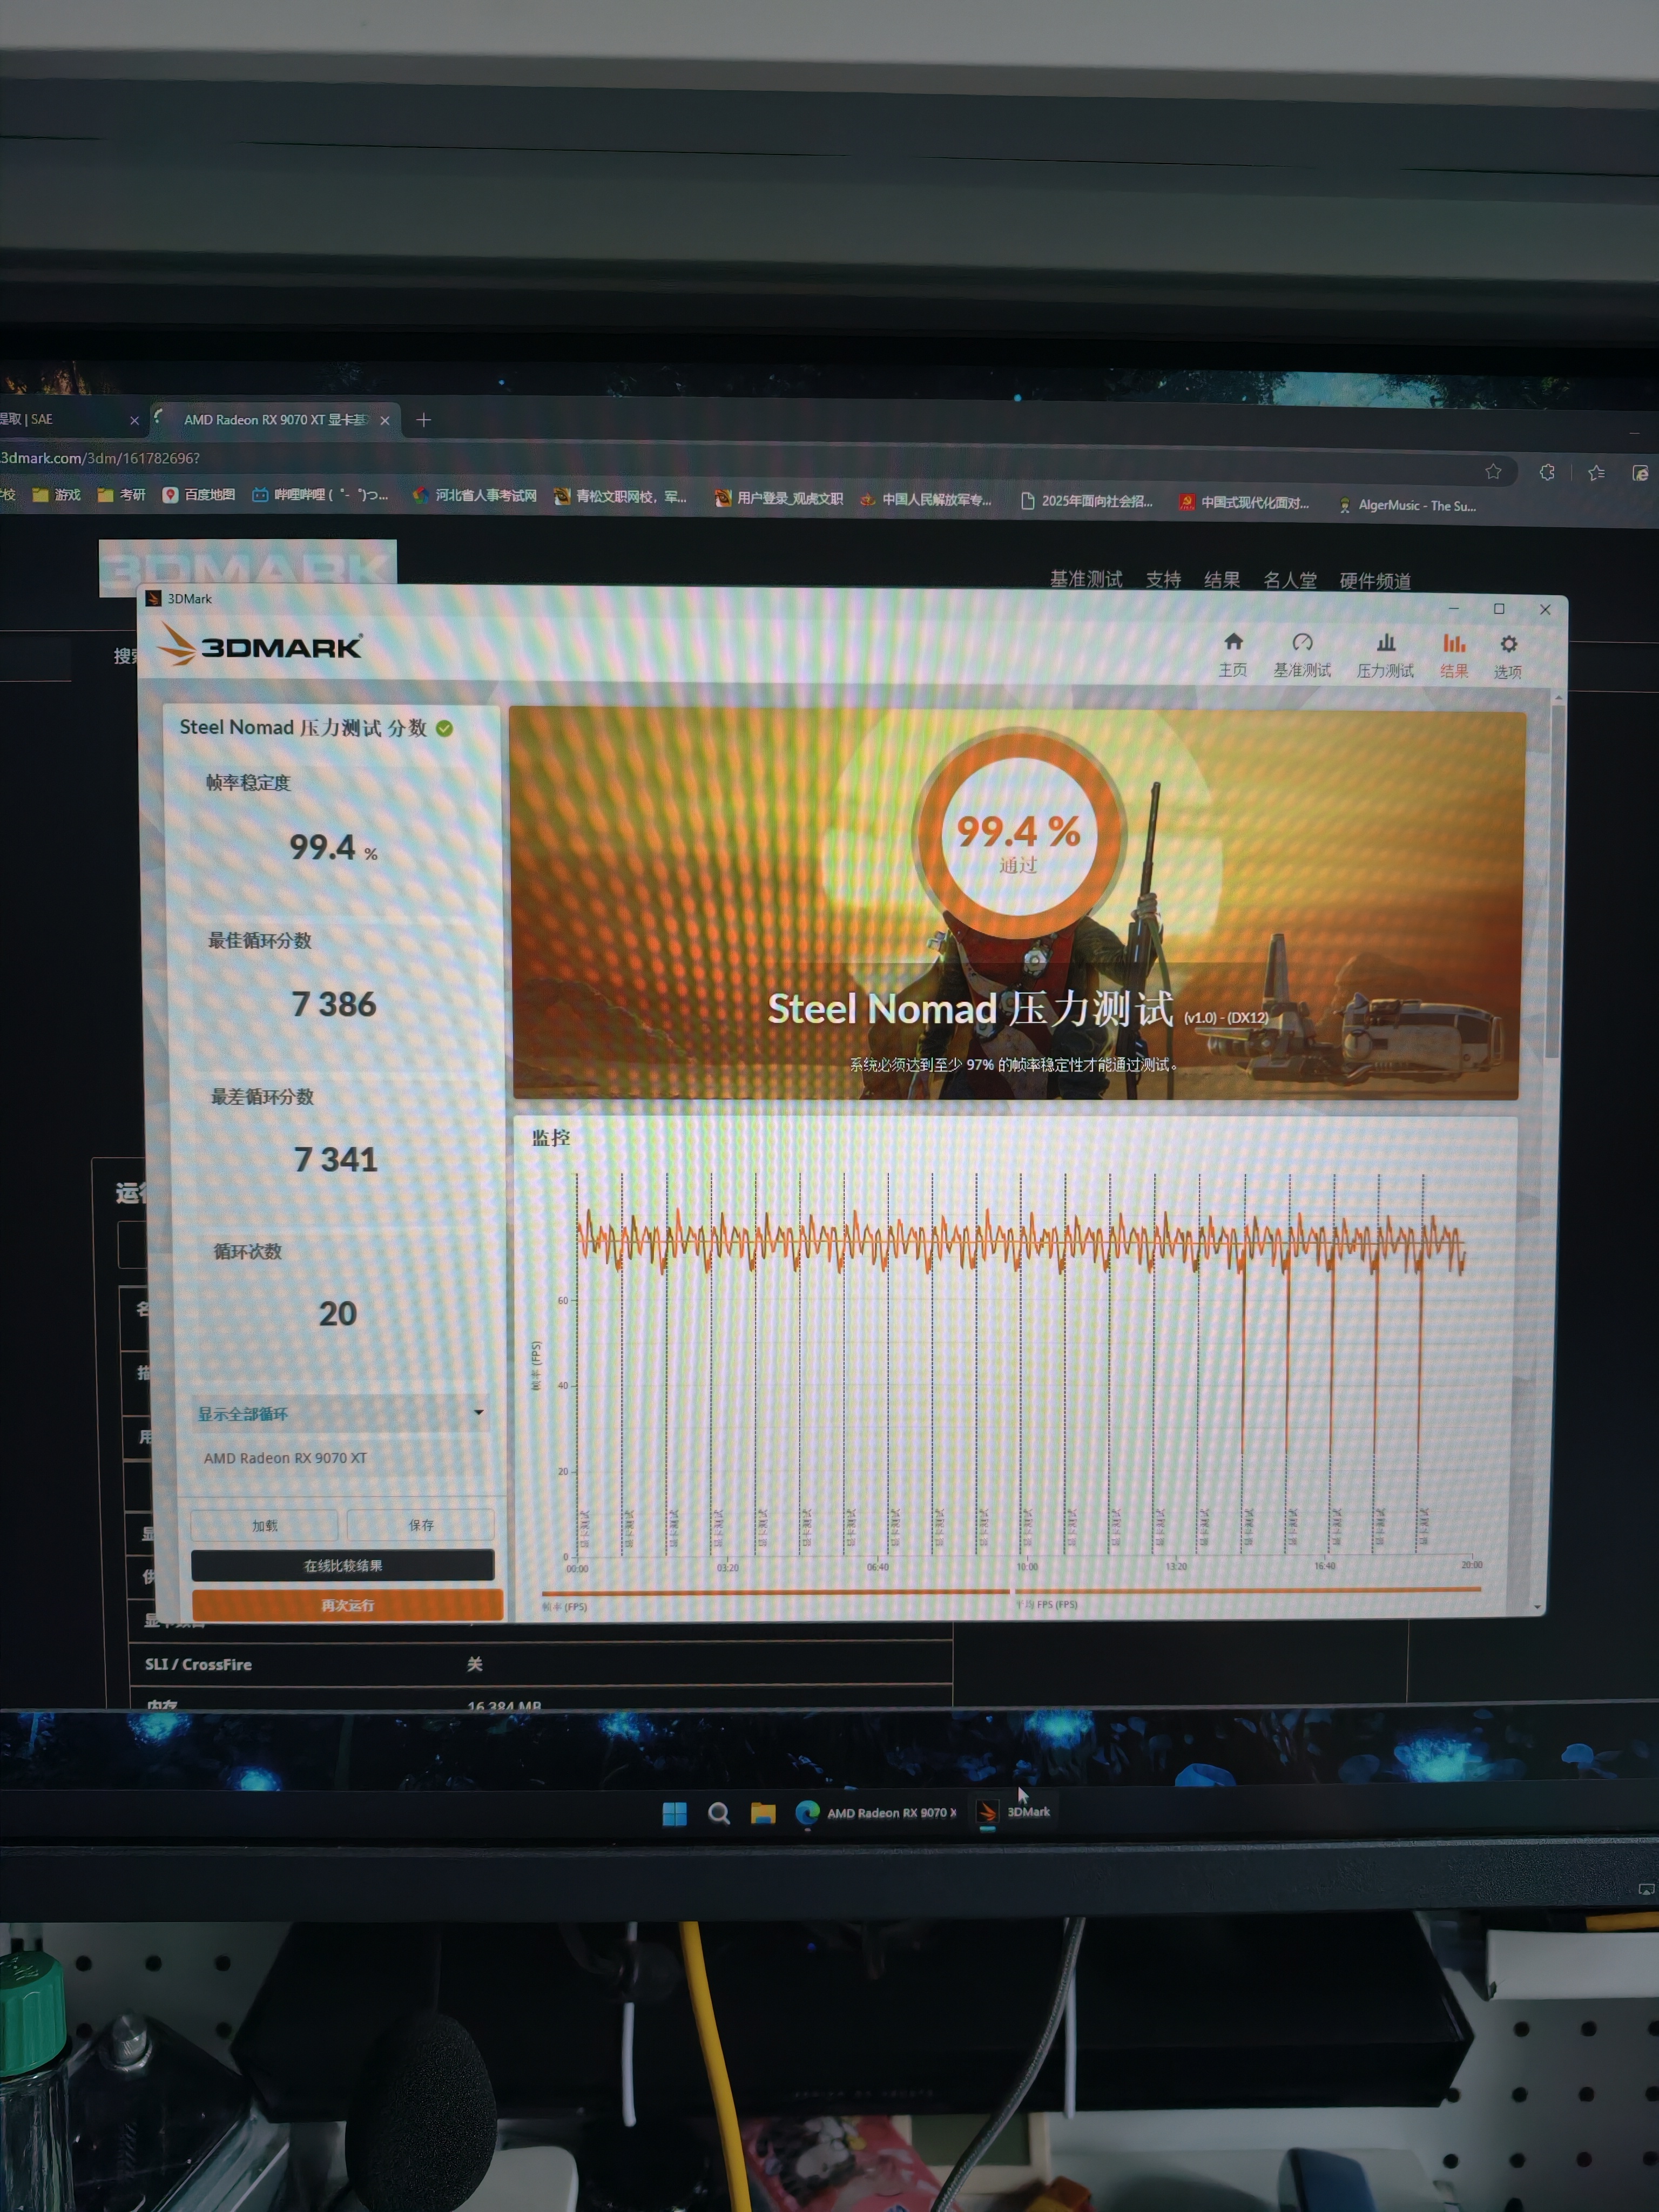Click 硬件频道 in the 3DMark website menu
Viewport: 1659px width, 2212px height.
point(1375,581)
